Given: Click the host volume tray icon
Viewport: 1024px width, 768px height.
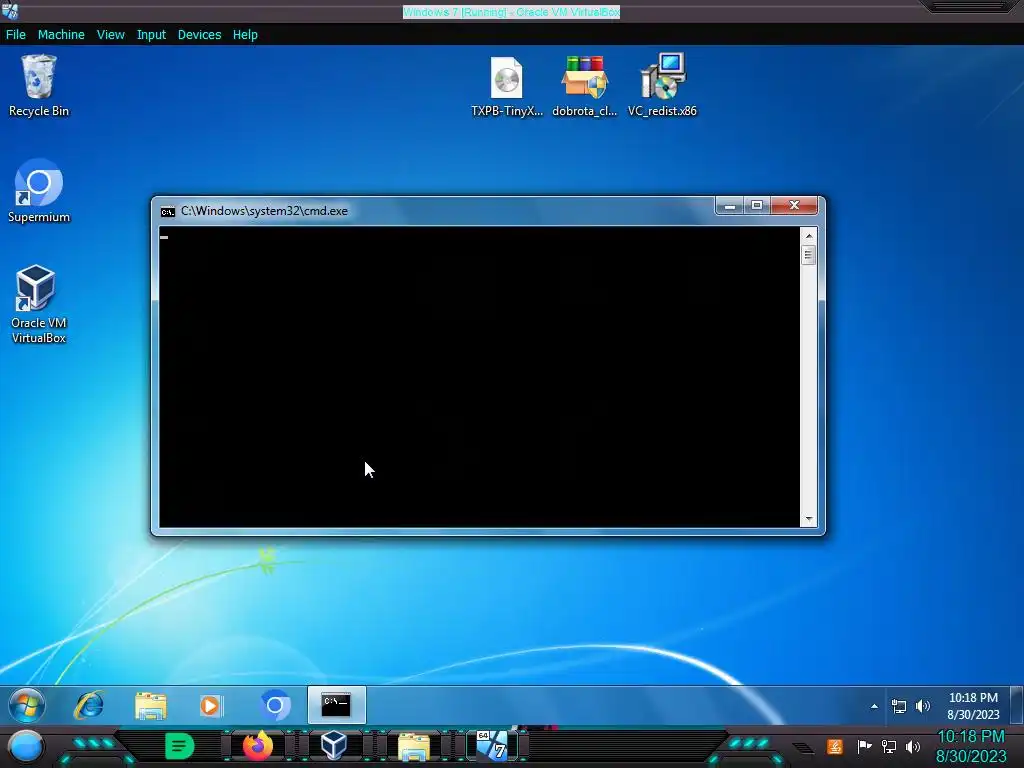Looking at the screenshot, I should [913, 746].
